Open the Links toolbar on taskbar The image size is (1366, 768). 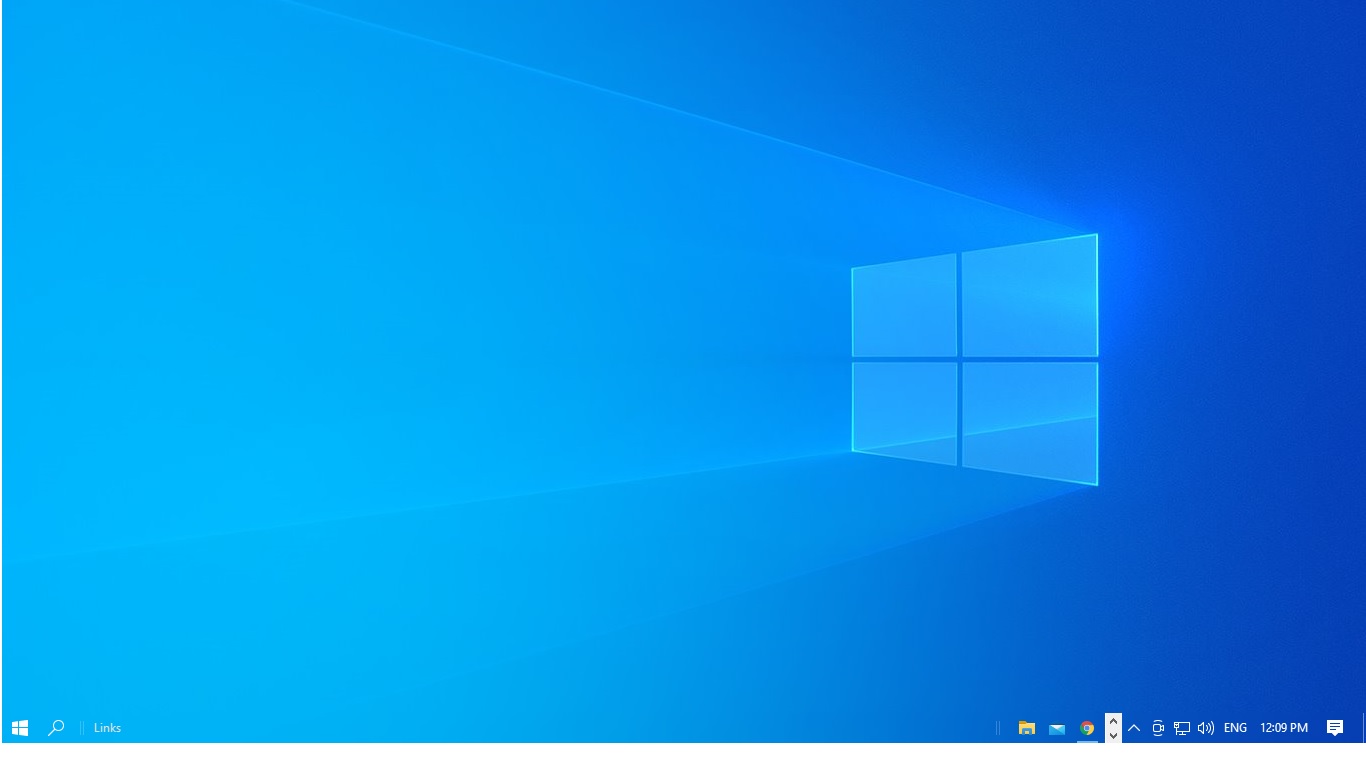click(x=107, y=728)
